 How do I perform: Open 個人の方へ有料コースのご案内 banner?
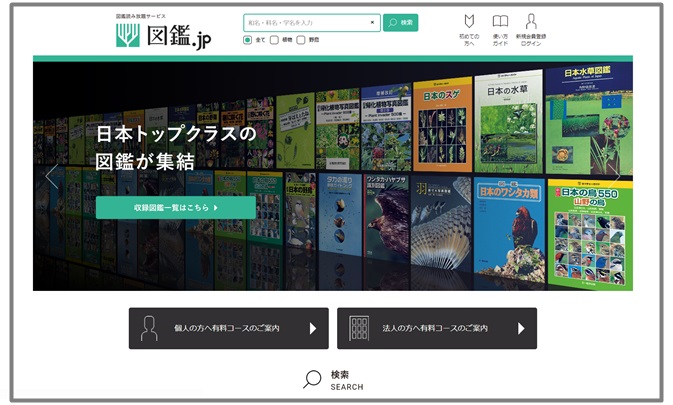pos(229,328)
